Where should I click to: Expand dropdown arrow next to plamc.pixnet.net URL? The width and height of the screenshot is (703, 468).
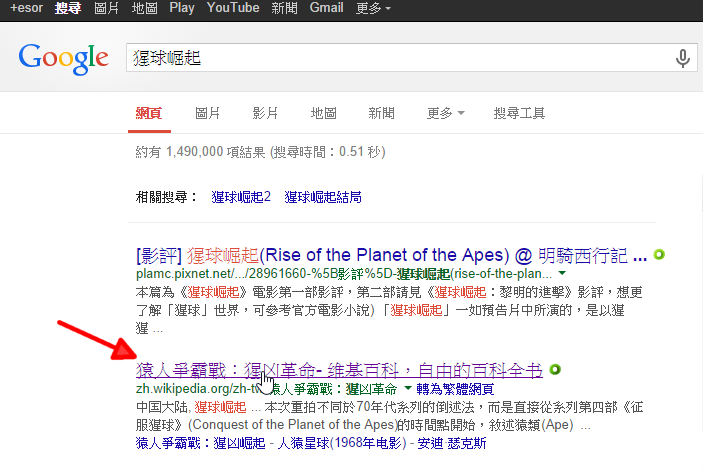[562, 273]
